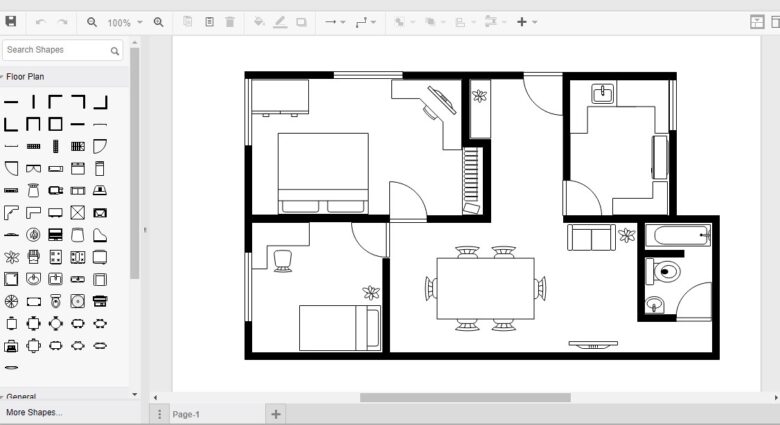Pick the crossed square shape in the palette
The height and width of the screenshot is (425, 780).
77,213
